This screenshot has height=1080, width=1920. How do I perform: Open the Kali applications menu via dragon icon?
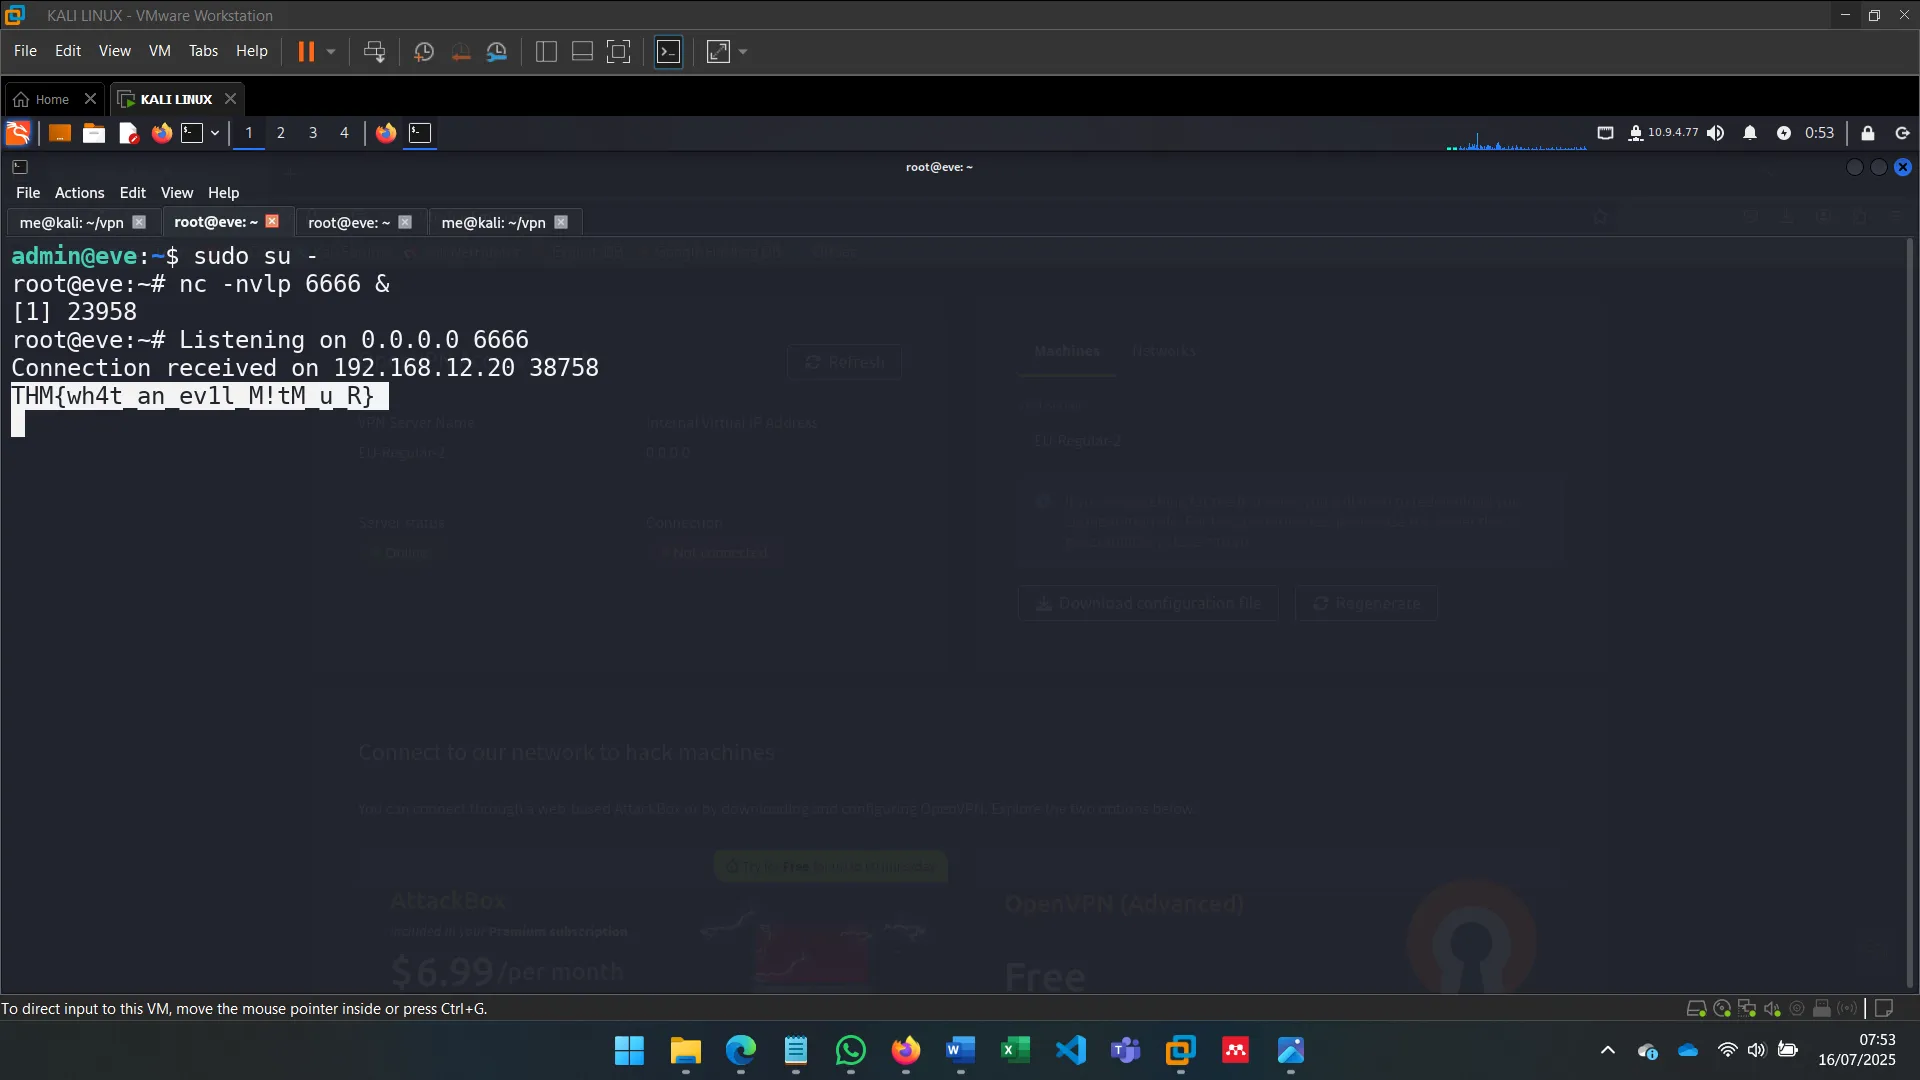point(17,133)
